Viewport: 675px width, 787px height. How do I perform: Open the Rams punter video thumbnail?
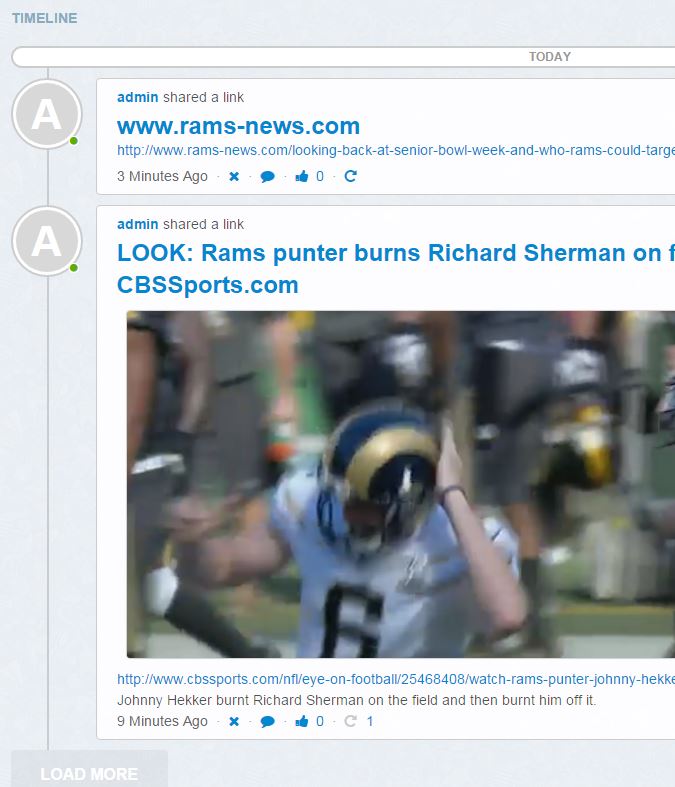[400, 484]
